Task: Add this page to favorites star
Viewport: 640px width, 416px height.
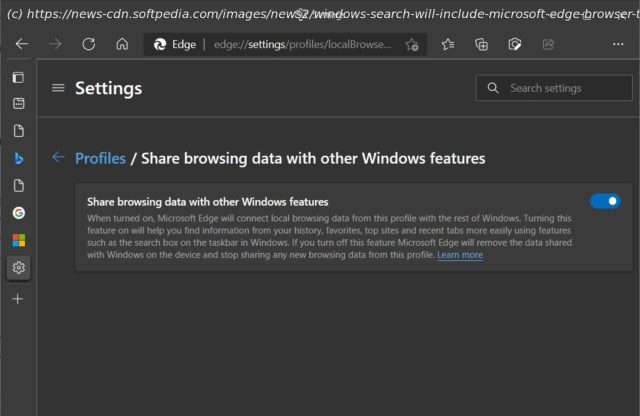Action: [x=412, y=44]
